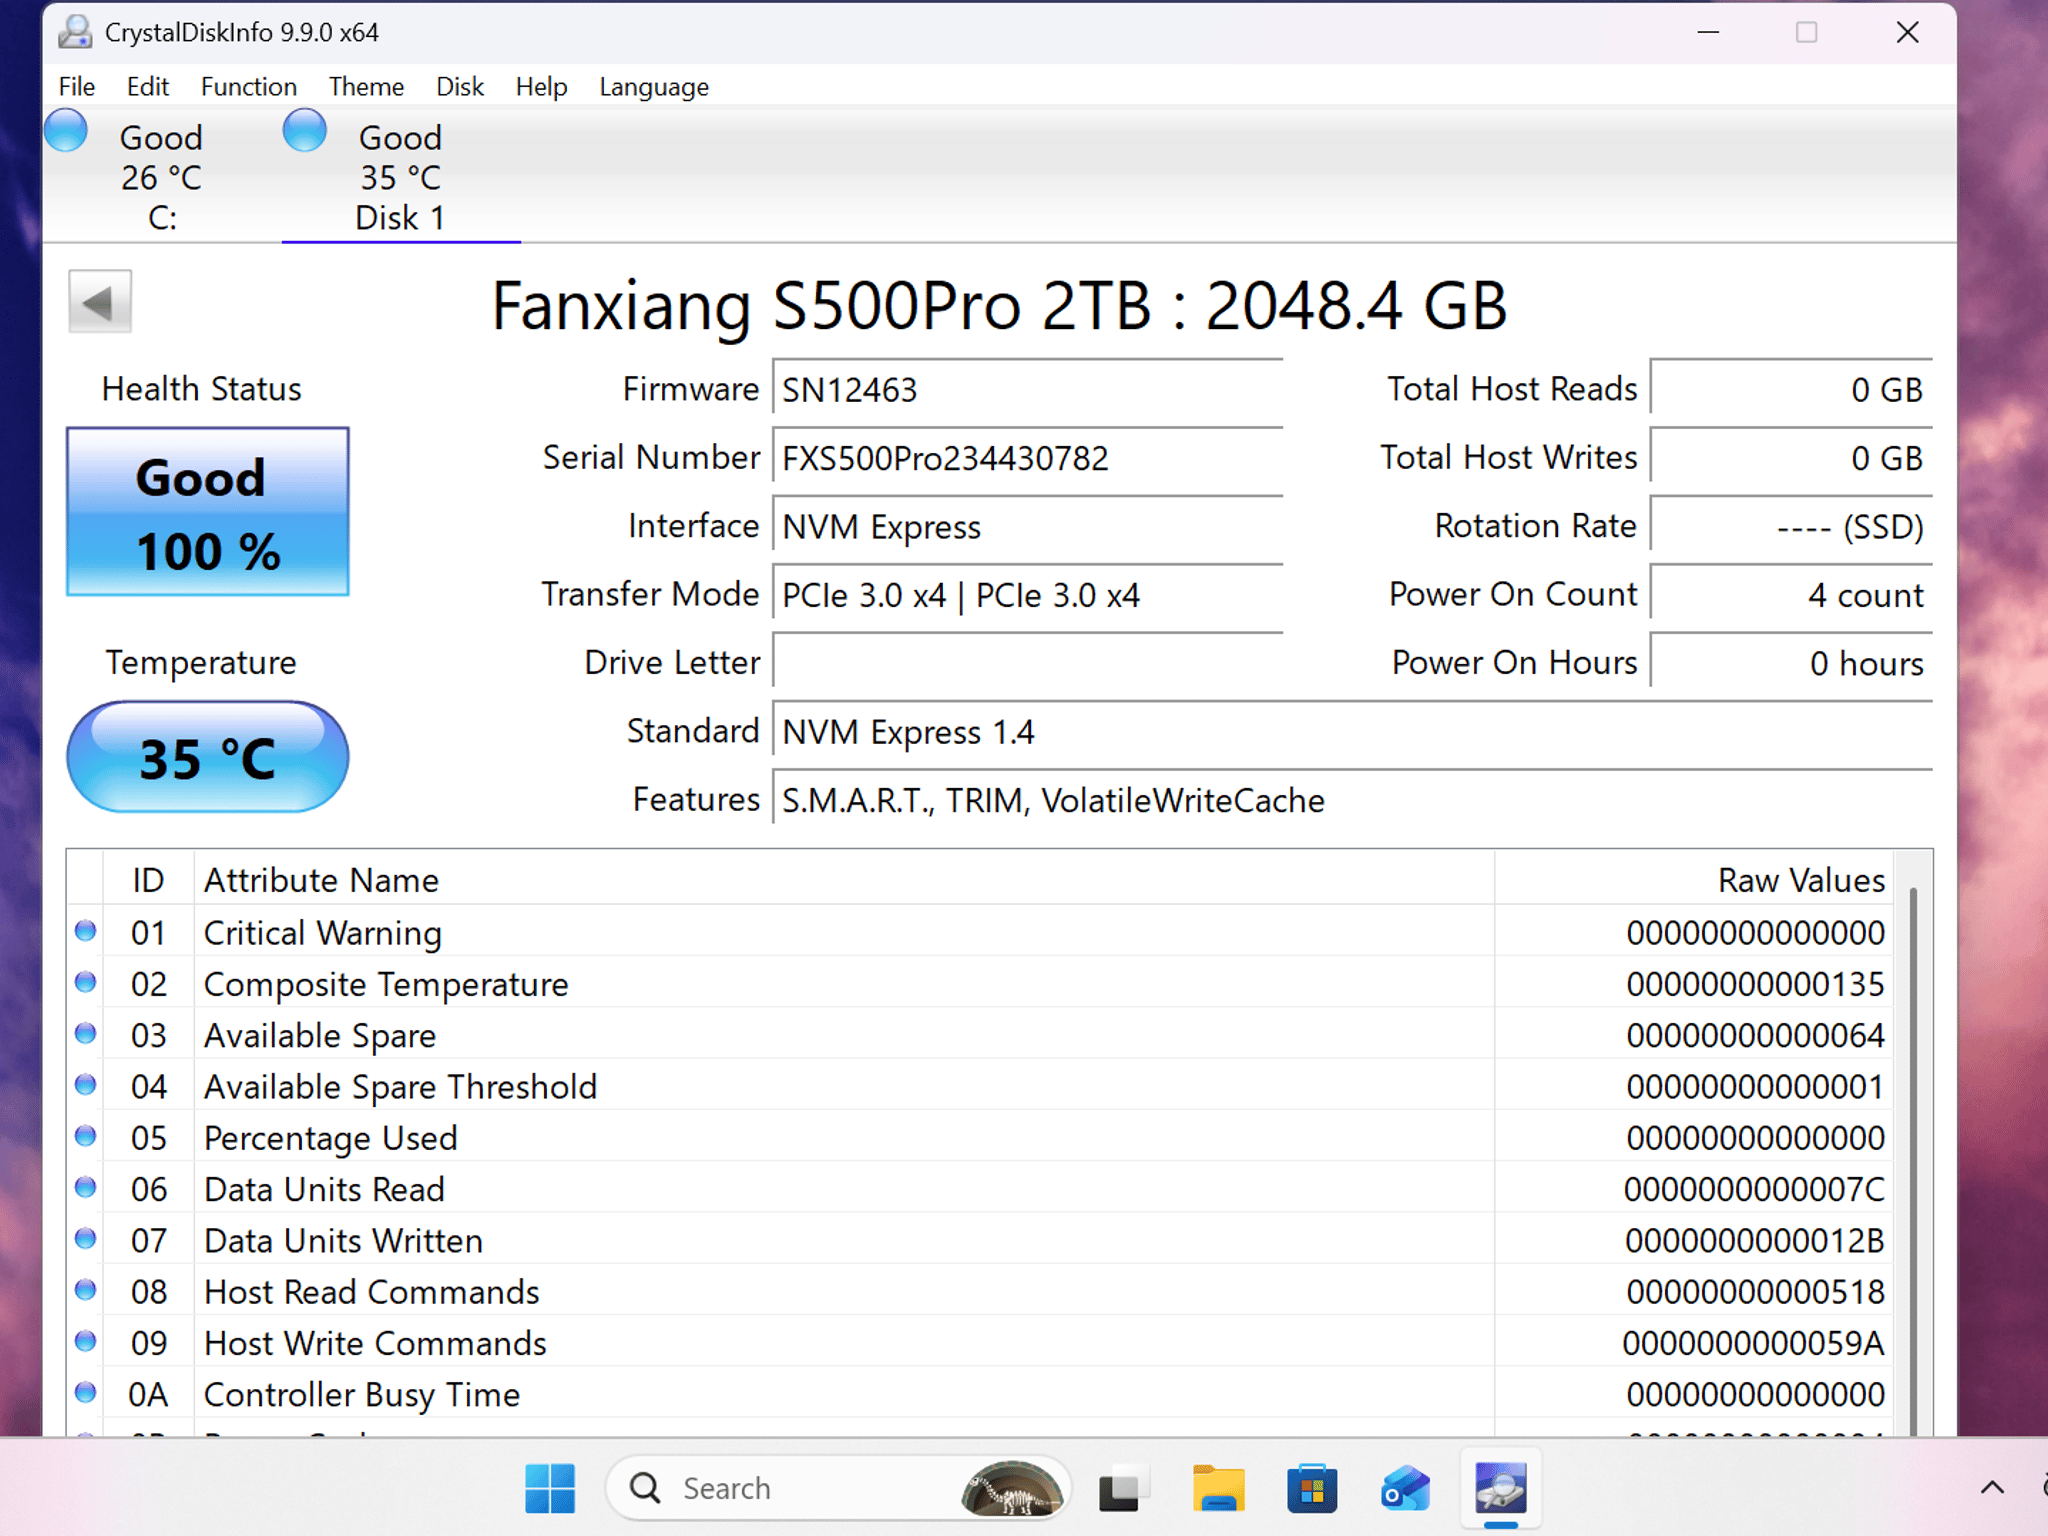Viewport: 2048px width, 1536px height.
Task: Click the CrystalDiskInfo taskbar icon
Action: point(1501,1488)
